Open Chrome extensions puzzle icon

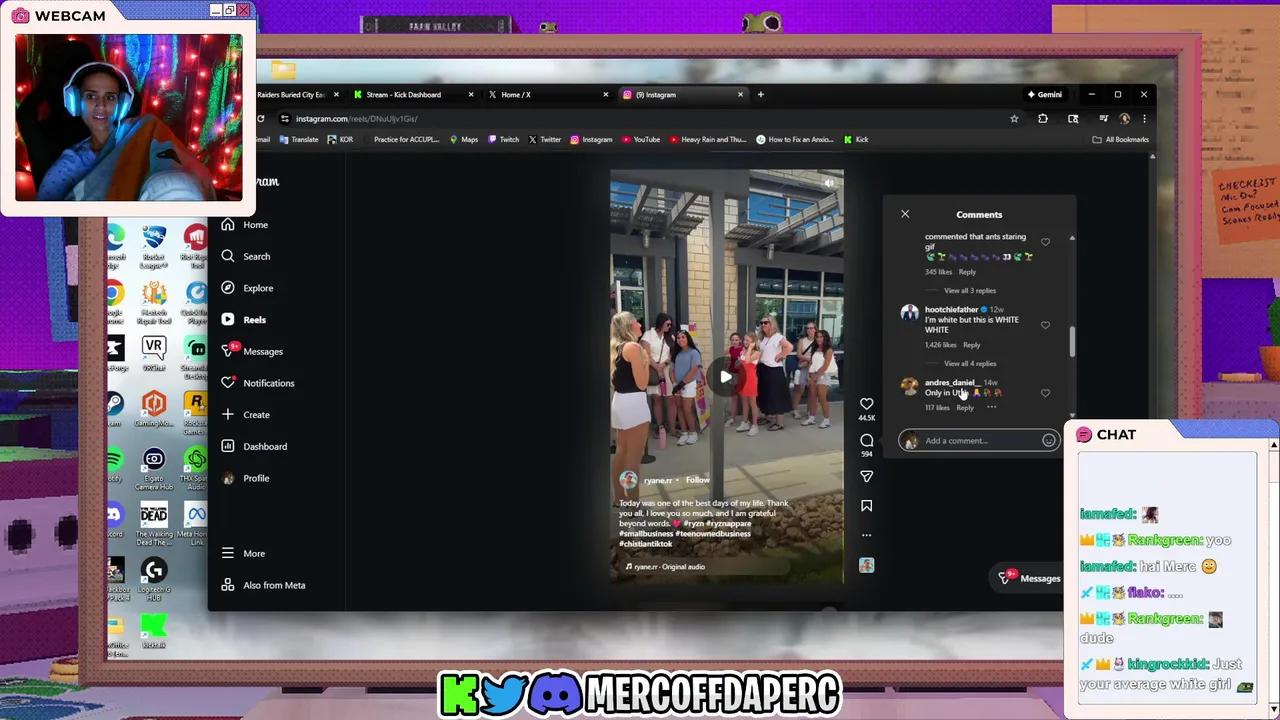coord(1043,119)
